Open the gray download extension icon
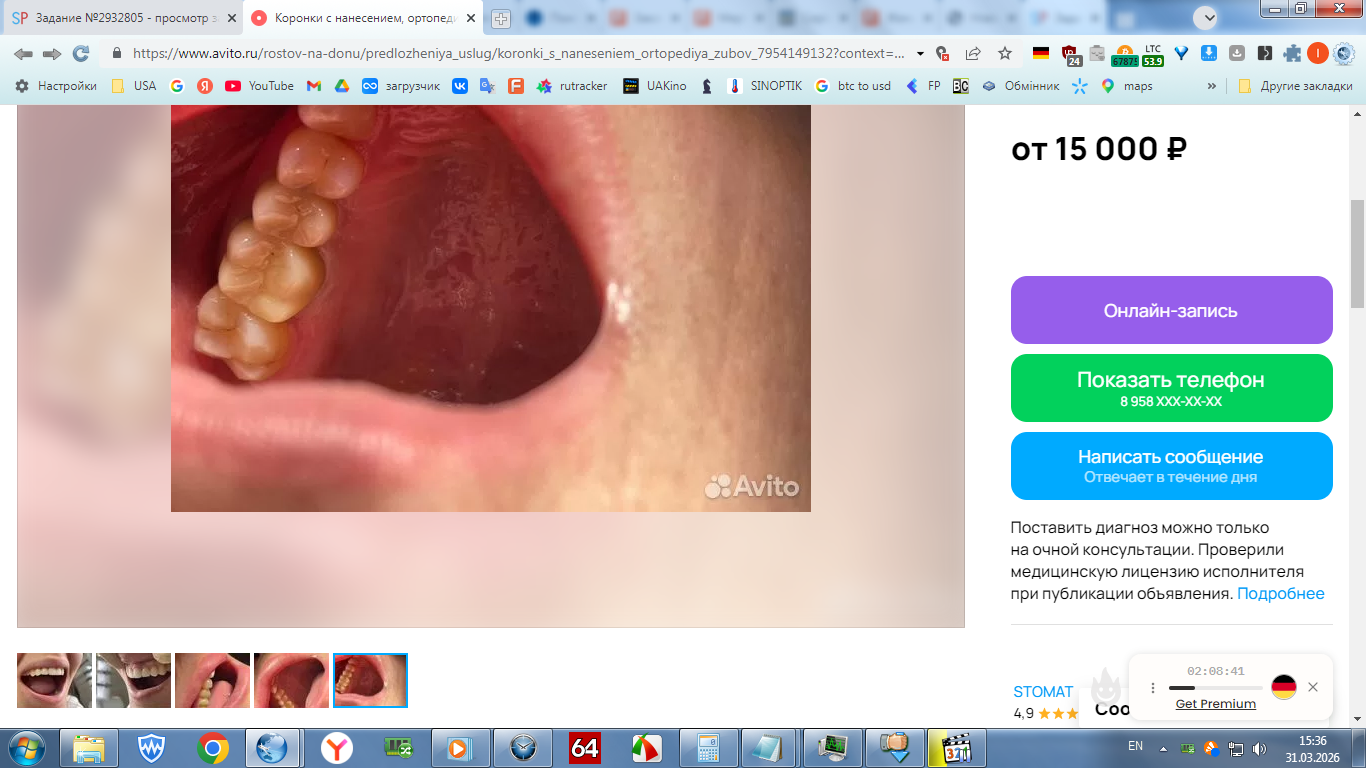 point(1237,53)
